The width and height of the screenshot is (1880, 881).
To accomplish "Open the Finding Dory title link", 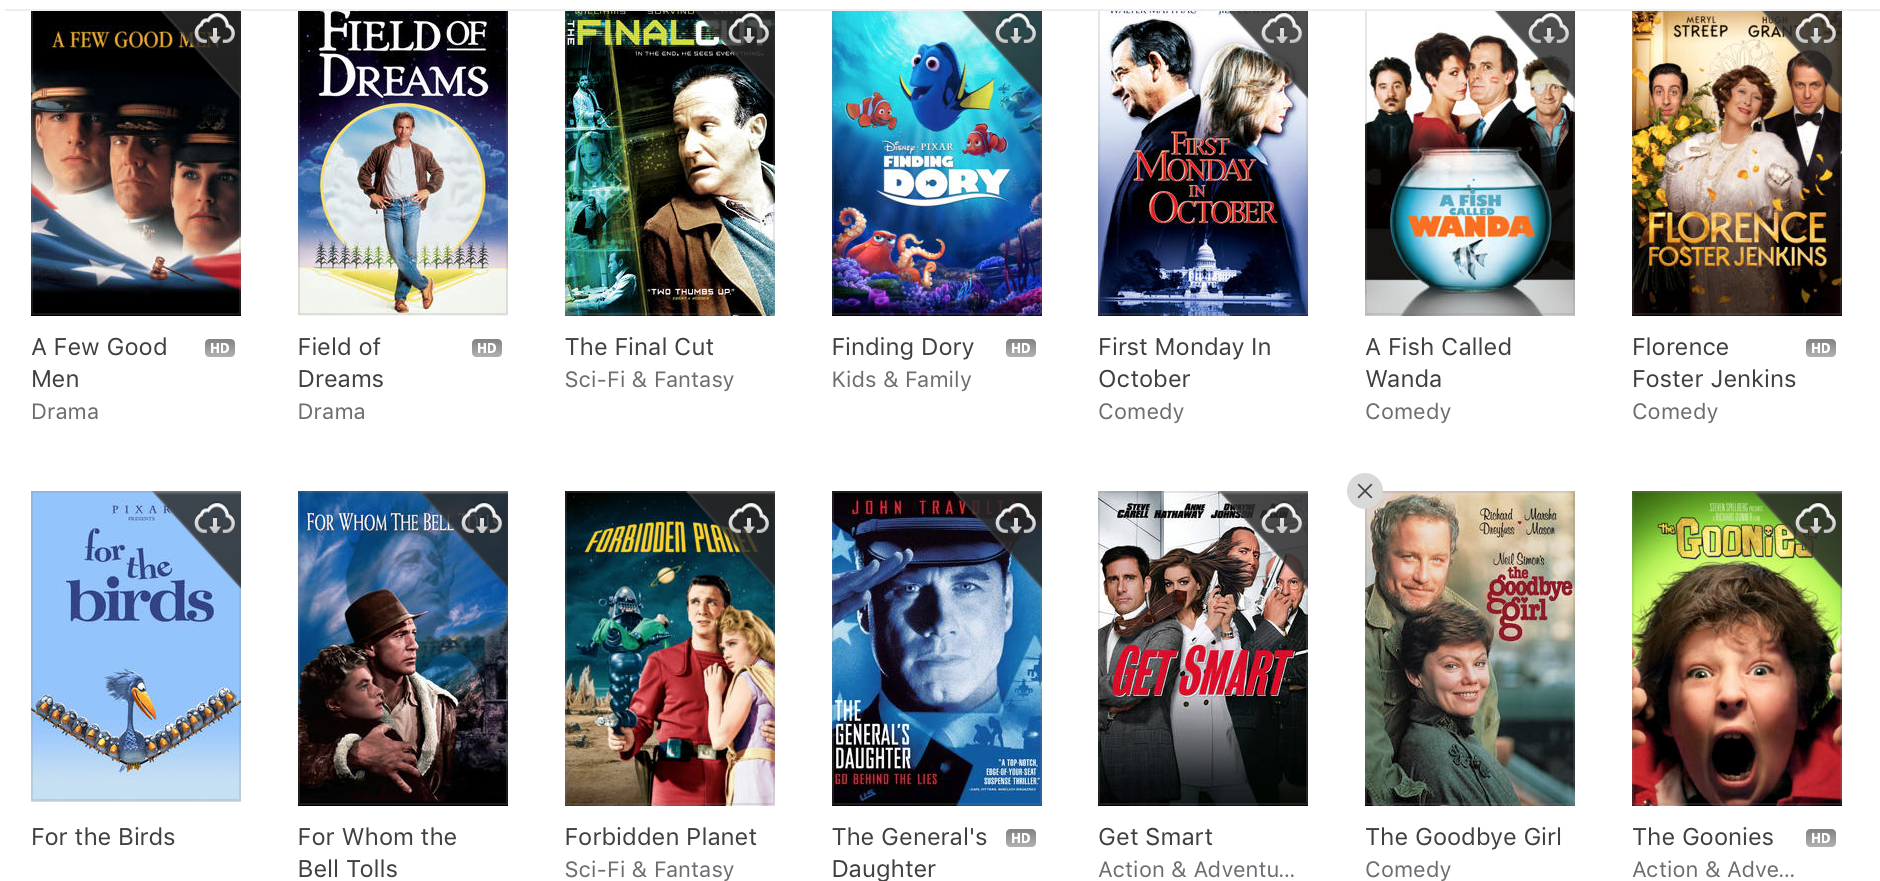I will click(x=903, y=347).
